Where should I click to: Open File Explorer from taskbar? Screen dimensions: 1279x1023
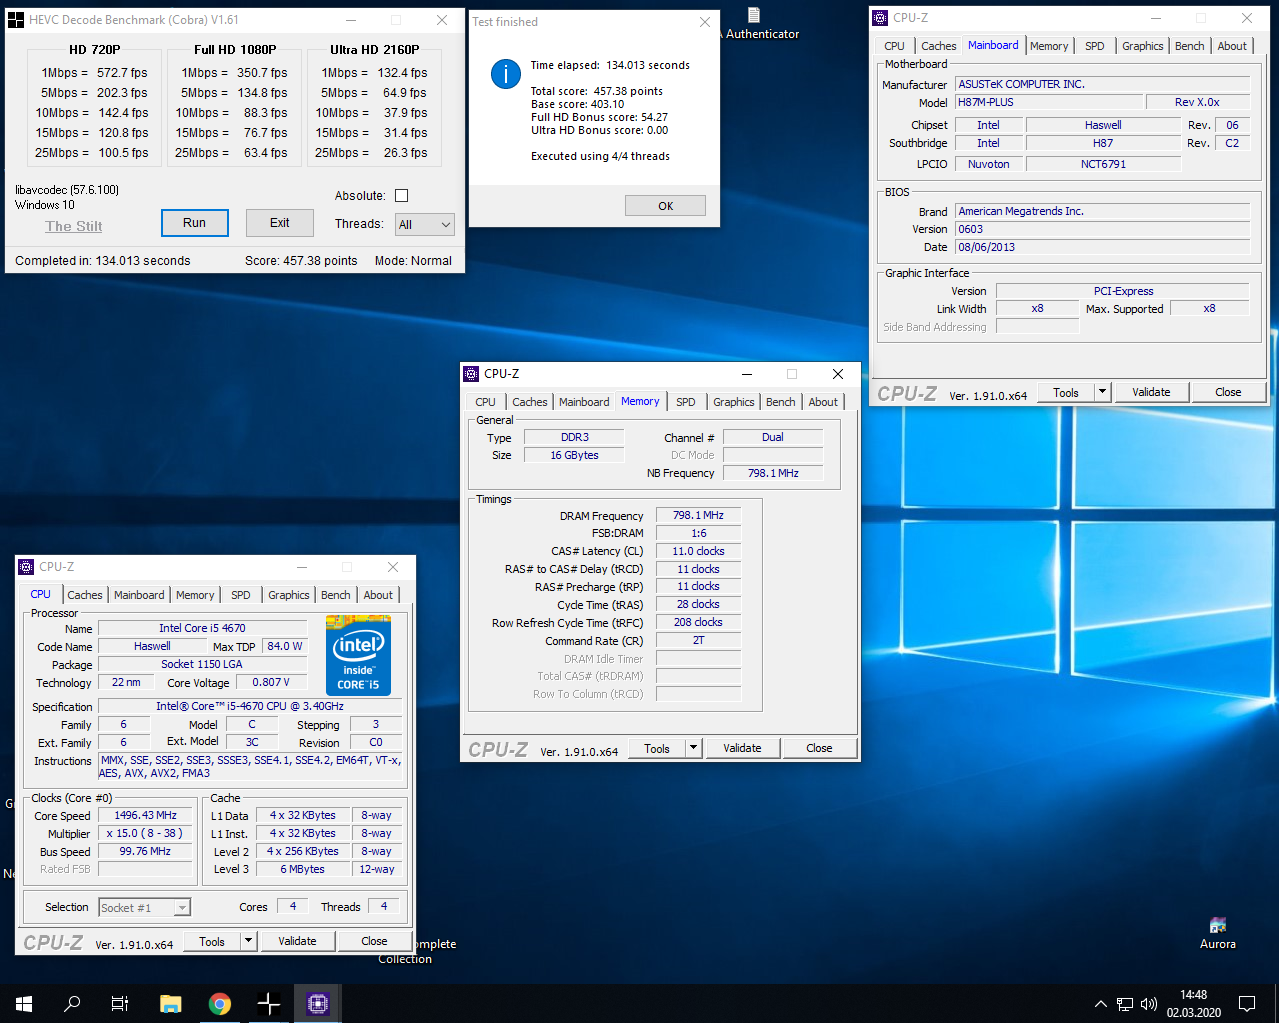pos(170,1003)
